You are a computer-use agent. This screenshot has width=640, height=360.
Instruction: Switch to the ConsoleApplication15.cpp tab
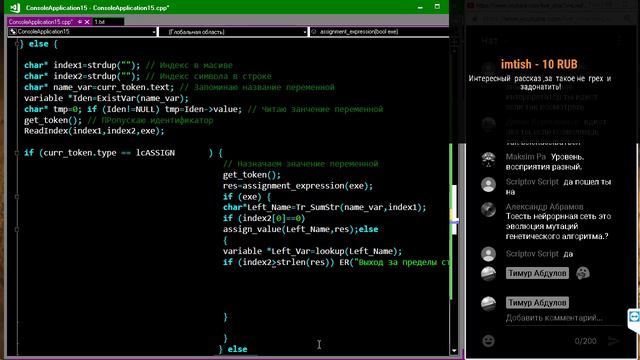tap(40, 22)
